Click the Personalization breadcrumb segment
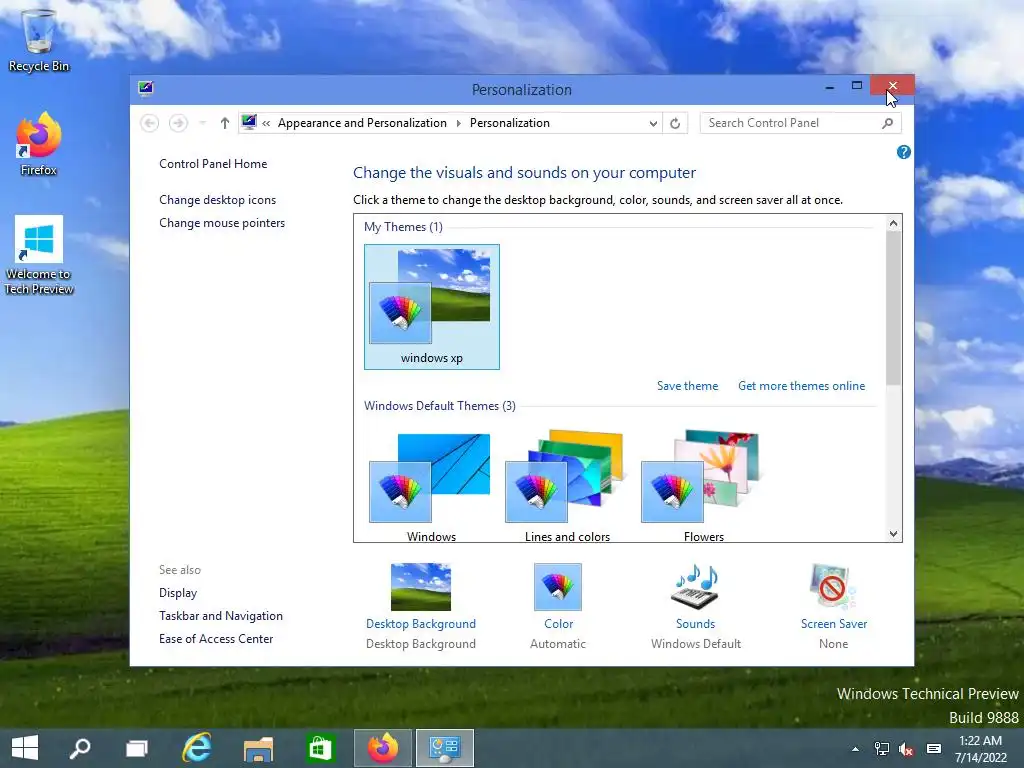The height and width of the screenshot is (768, 1024). tap(509, 123)
